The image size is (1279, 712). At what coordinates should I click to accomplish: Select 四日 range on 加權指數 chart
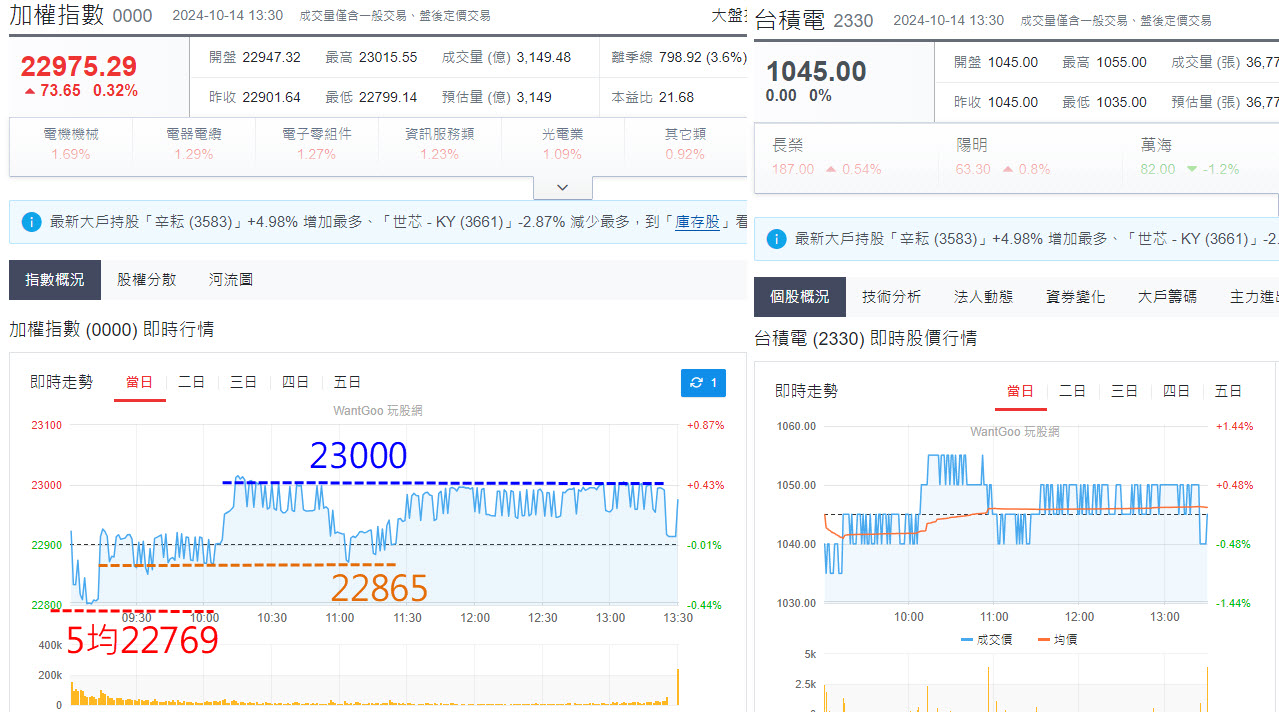(296, 382)
